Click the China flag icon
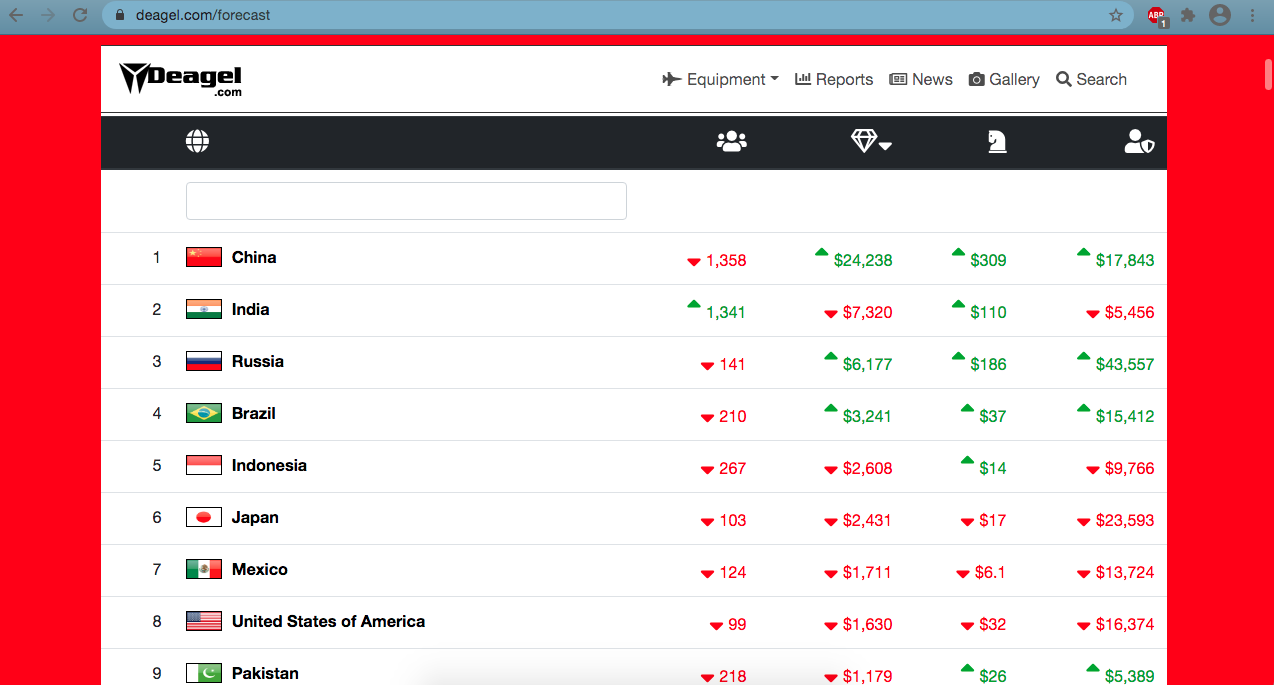1274x685 pixels. (204, 257)
